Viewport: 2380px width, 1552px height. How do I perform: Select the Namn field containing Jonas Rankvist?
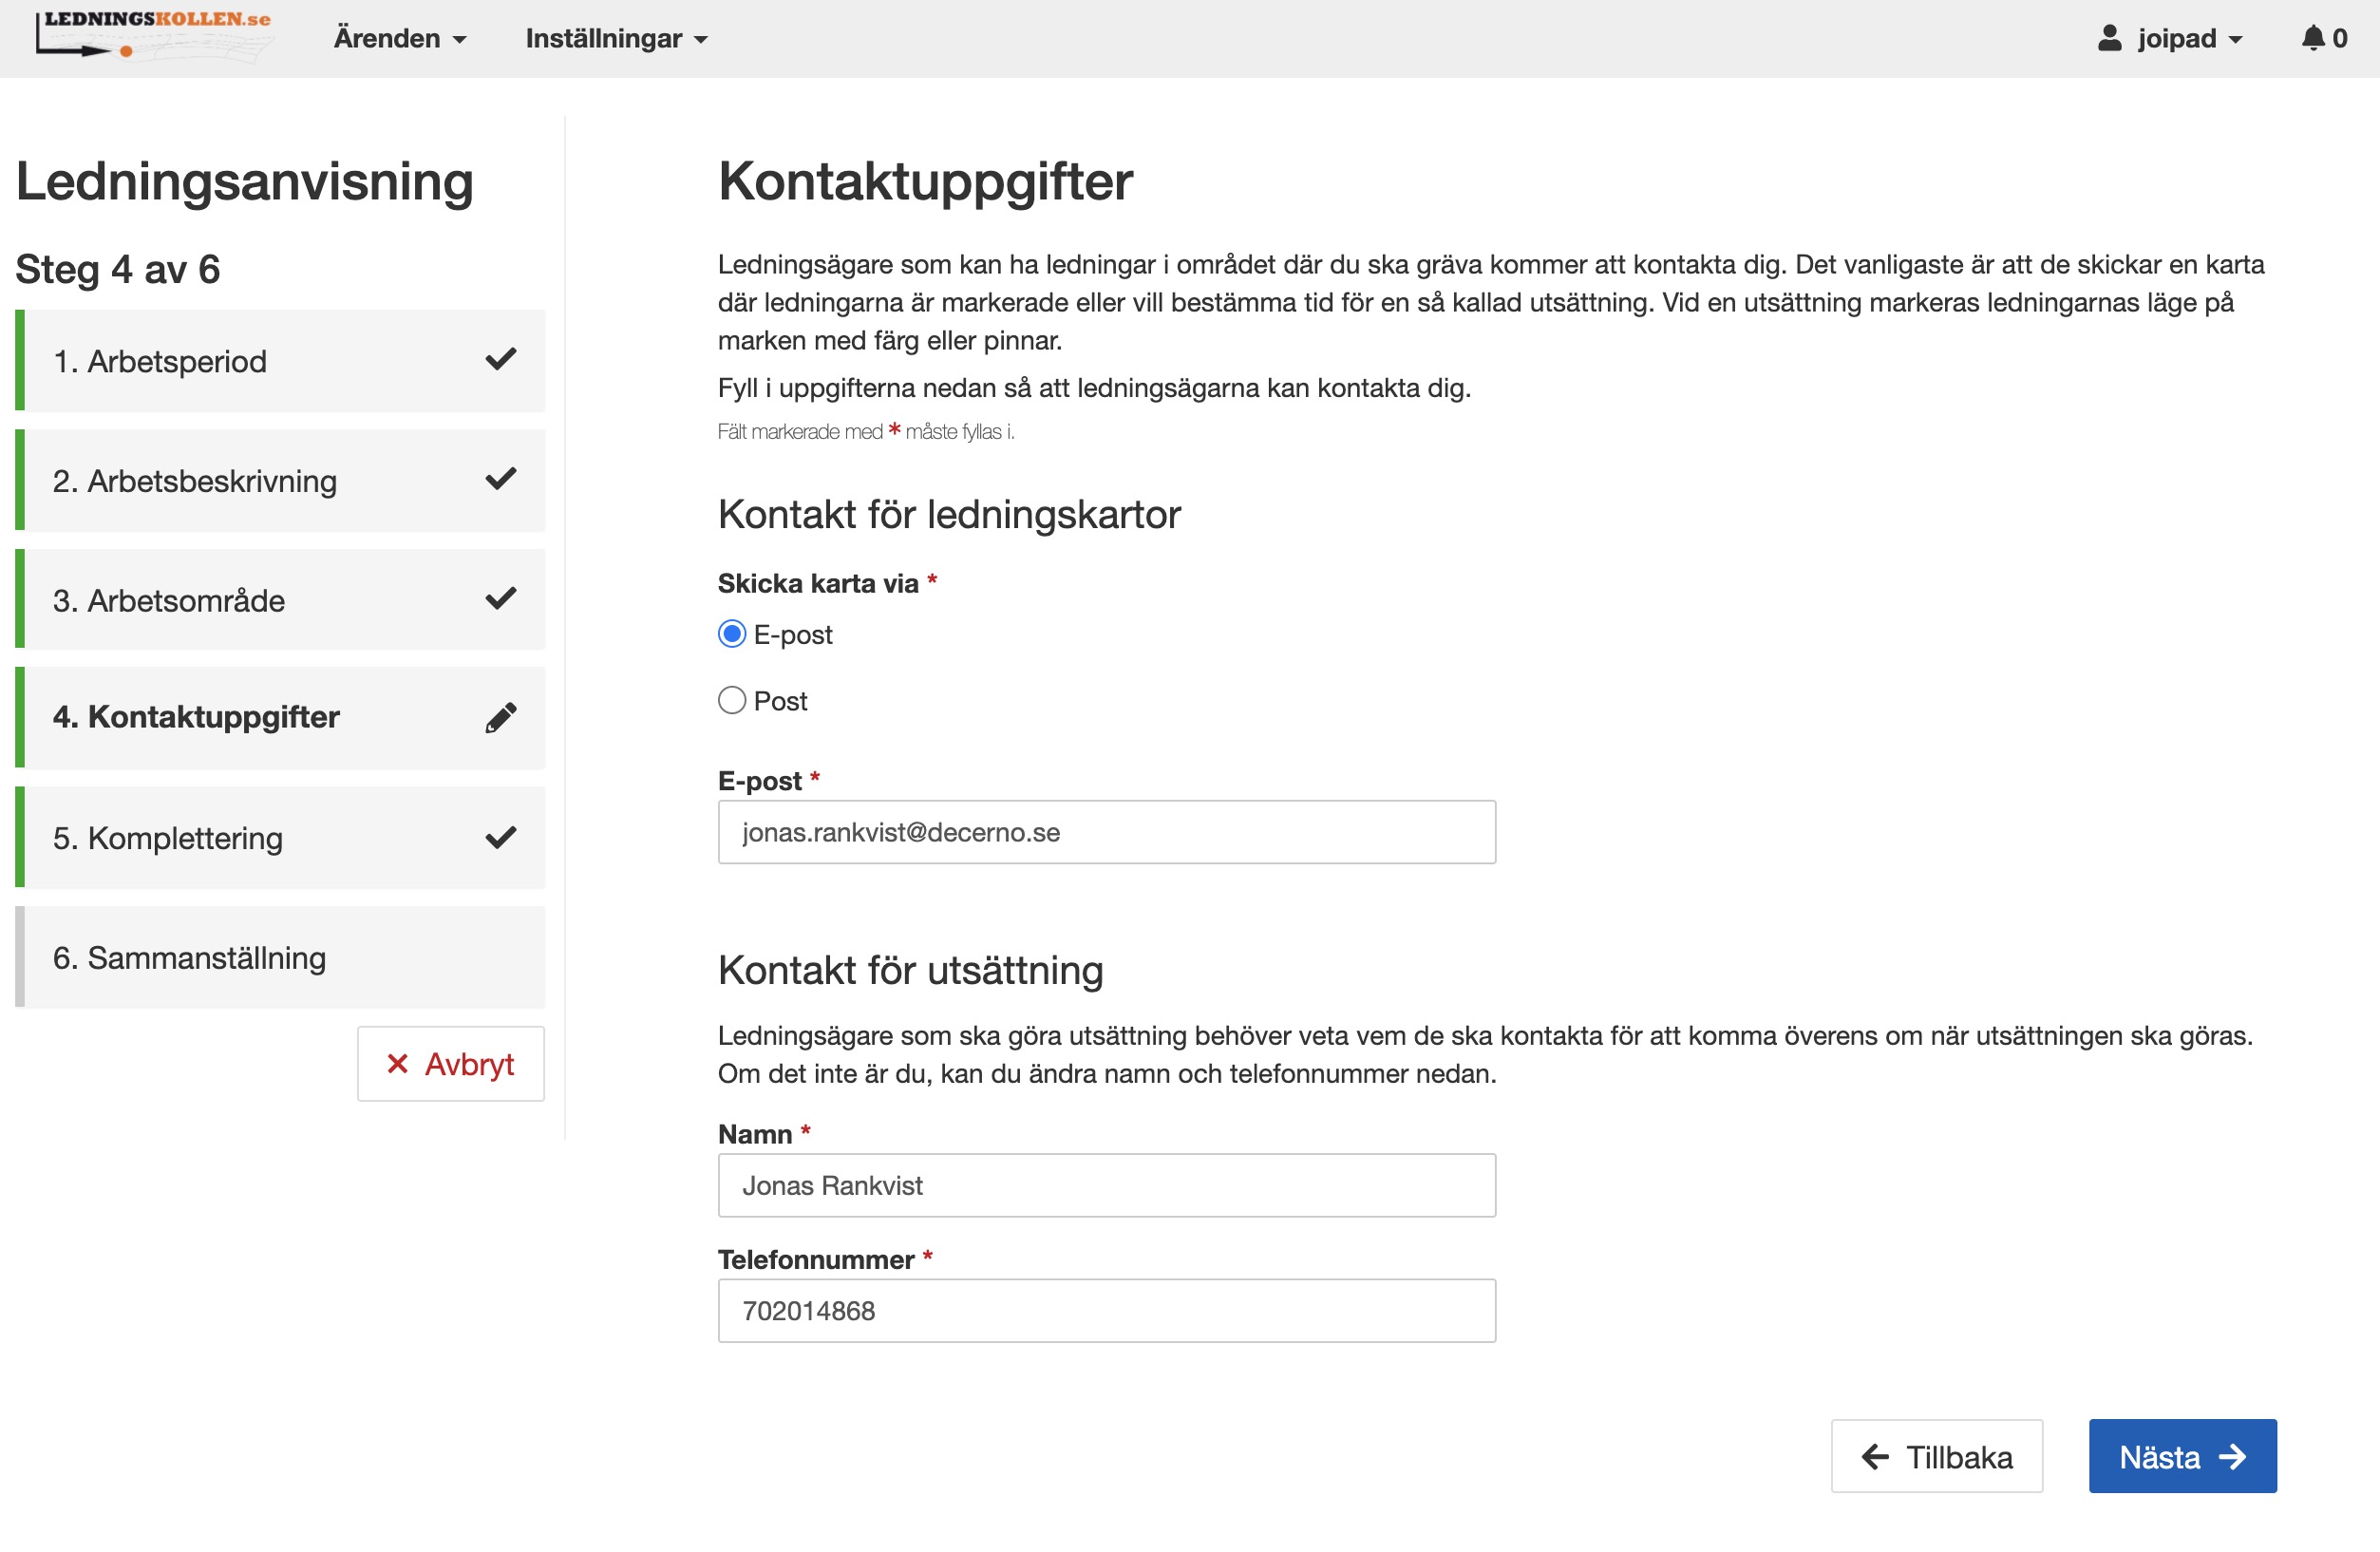pos(1106,1185)
